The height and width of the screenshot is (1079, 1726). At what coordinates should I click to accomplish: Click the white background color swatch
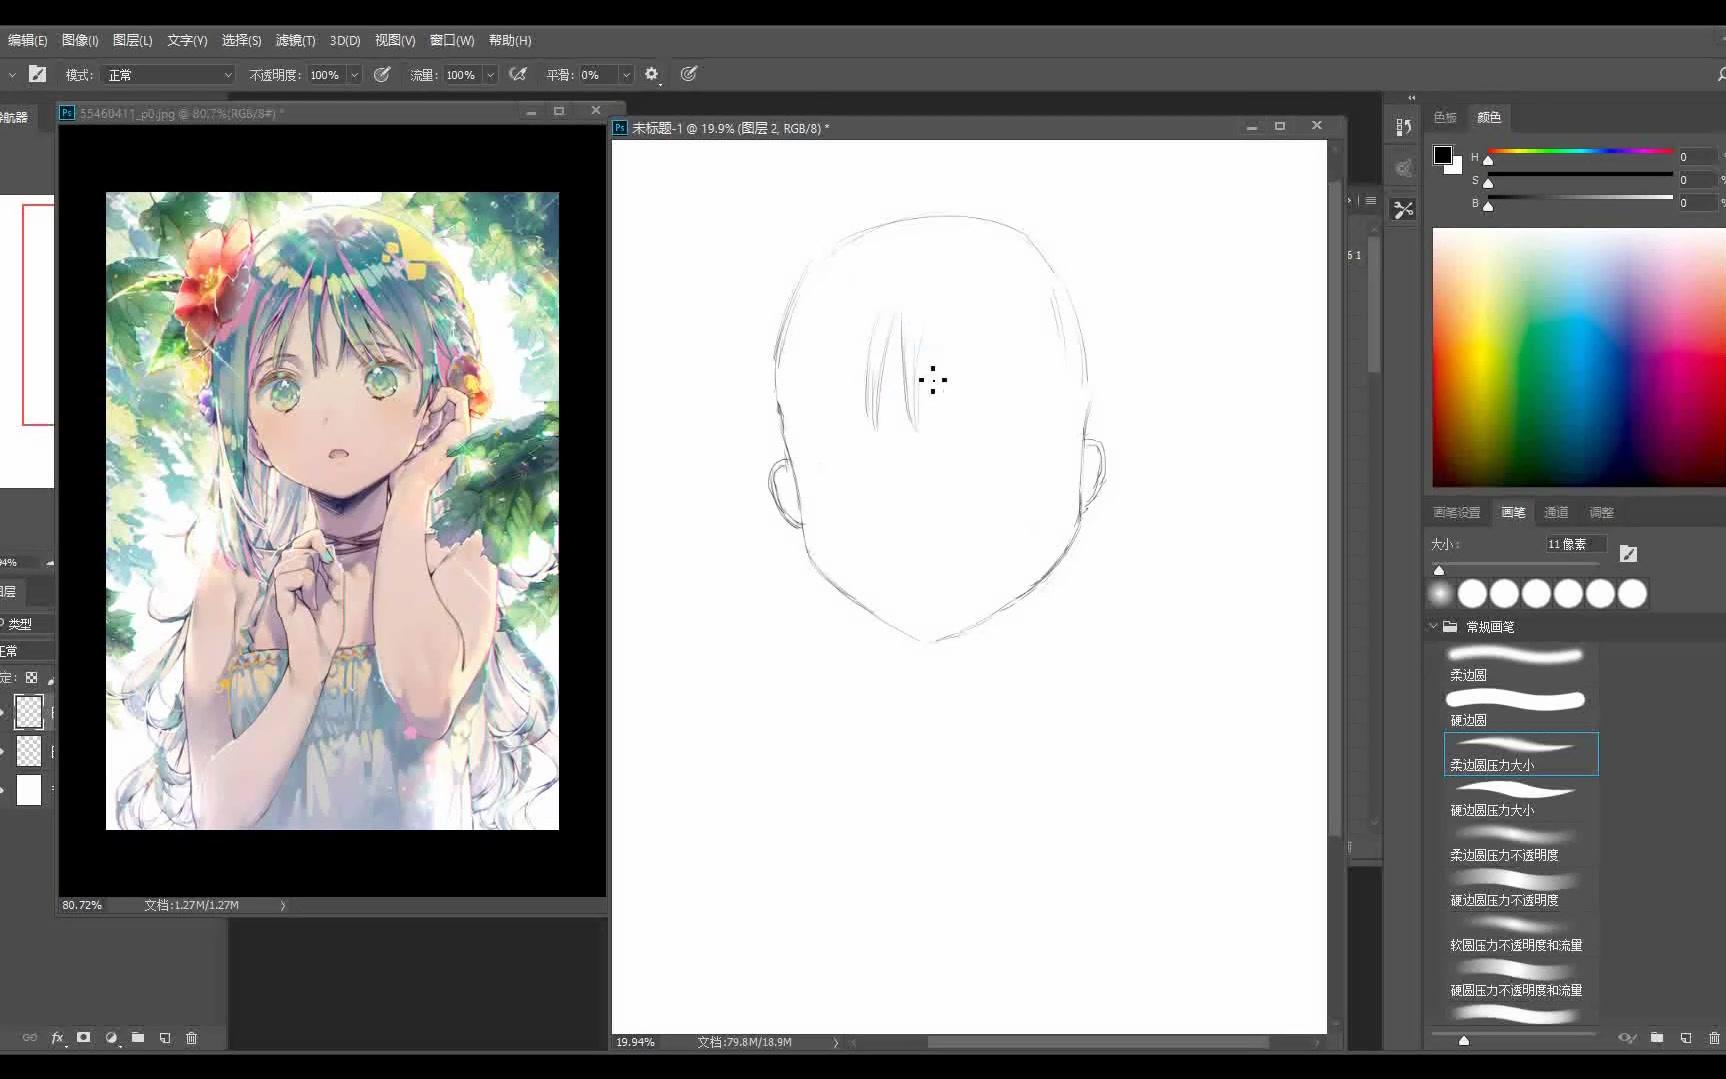1455,168
